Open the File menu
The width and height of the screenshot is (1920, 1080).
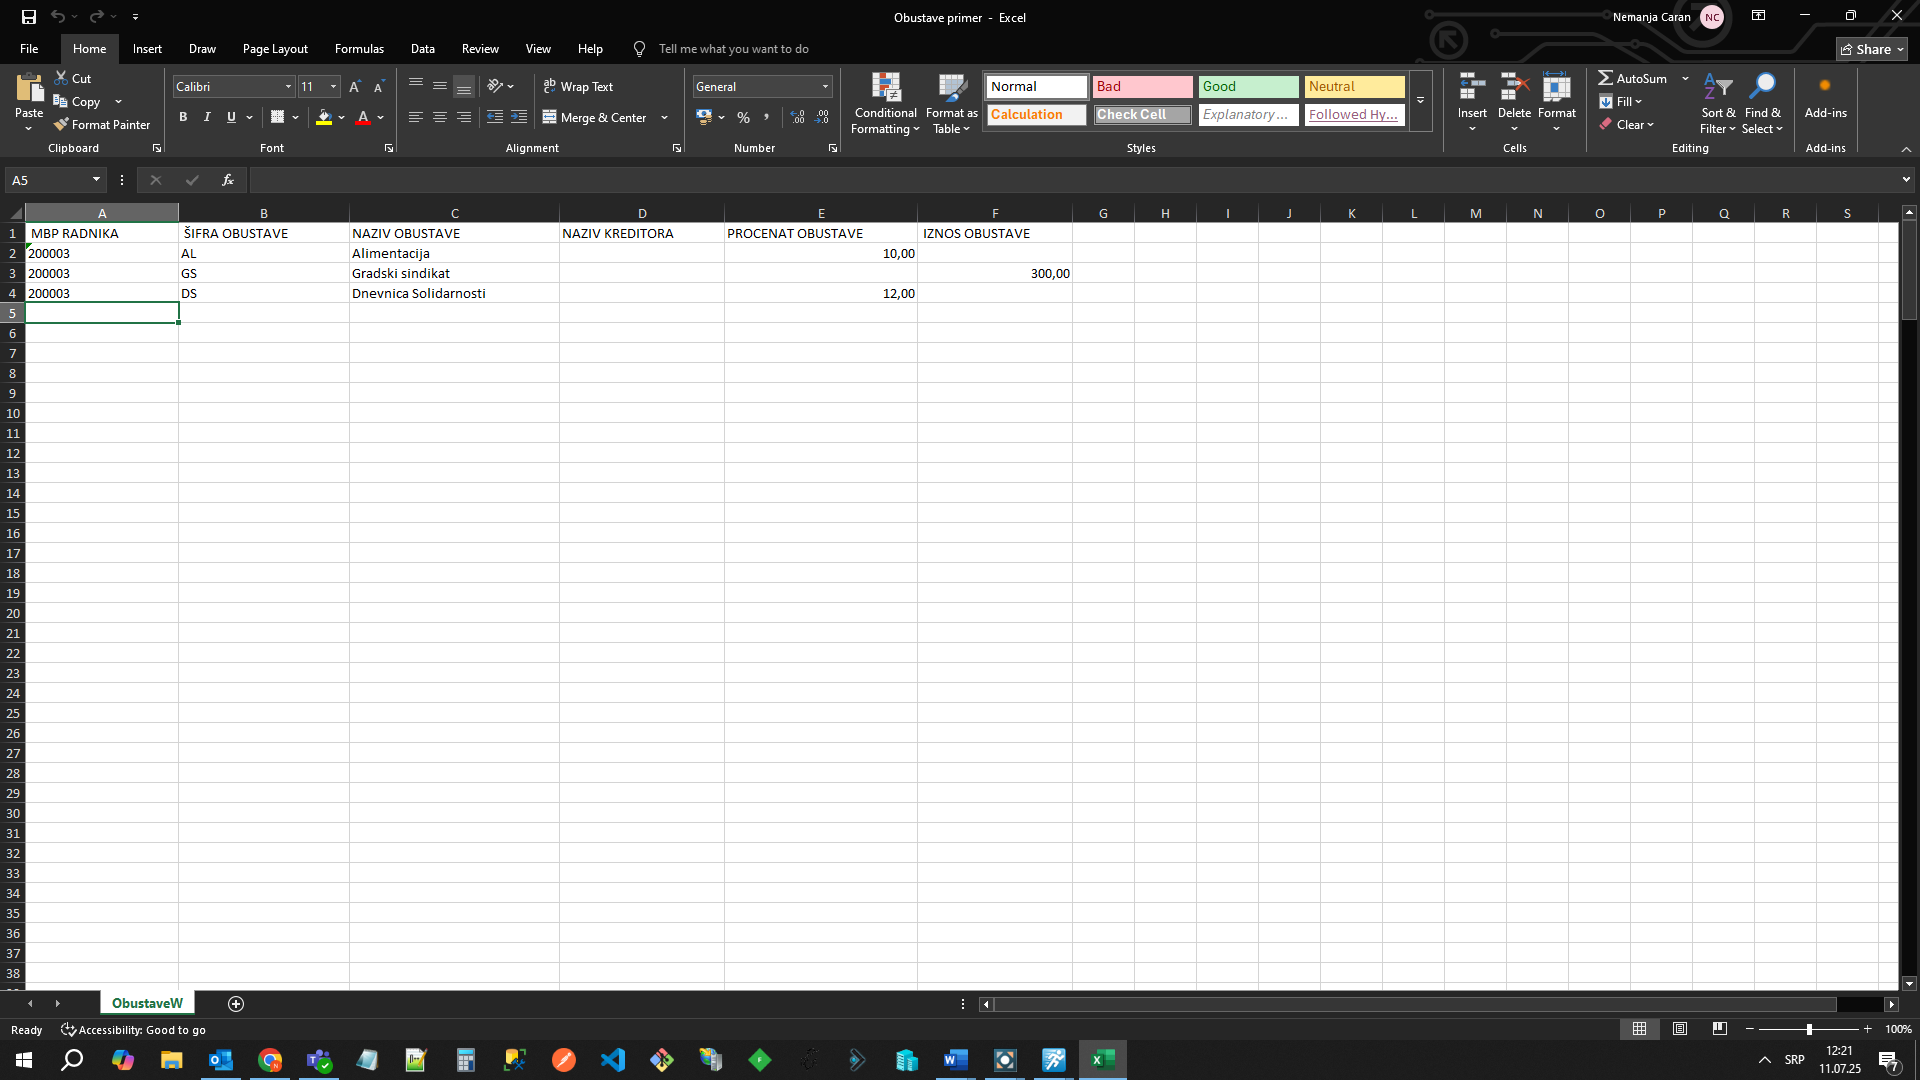(29, 49)
